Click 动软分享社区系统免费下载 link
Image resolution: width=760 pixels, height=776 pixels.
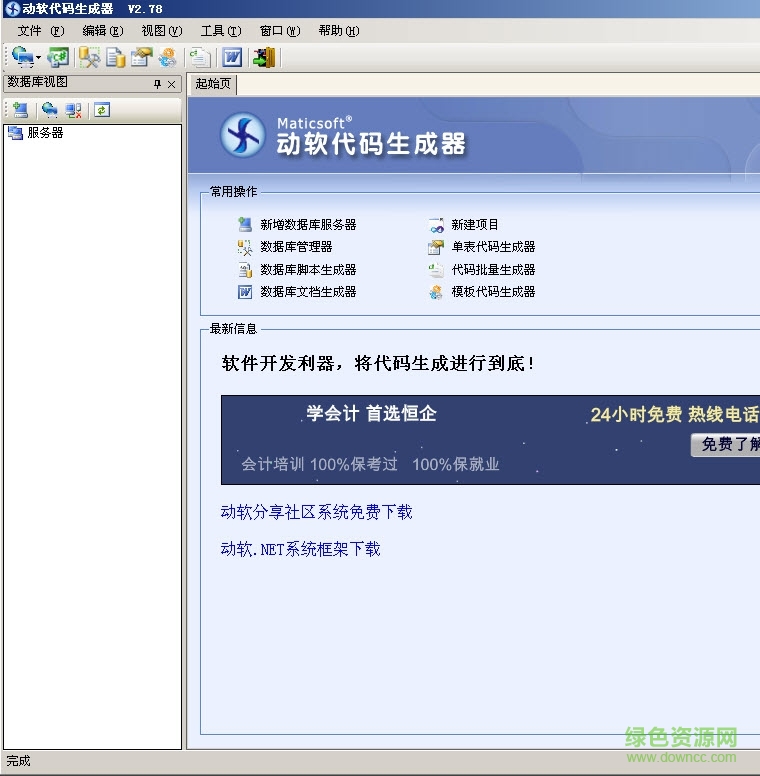tap(316, 512)
